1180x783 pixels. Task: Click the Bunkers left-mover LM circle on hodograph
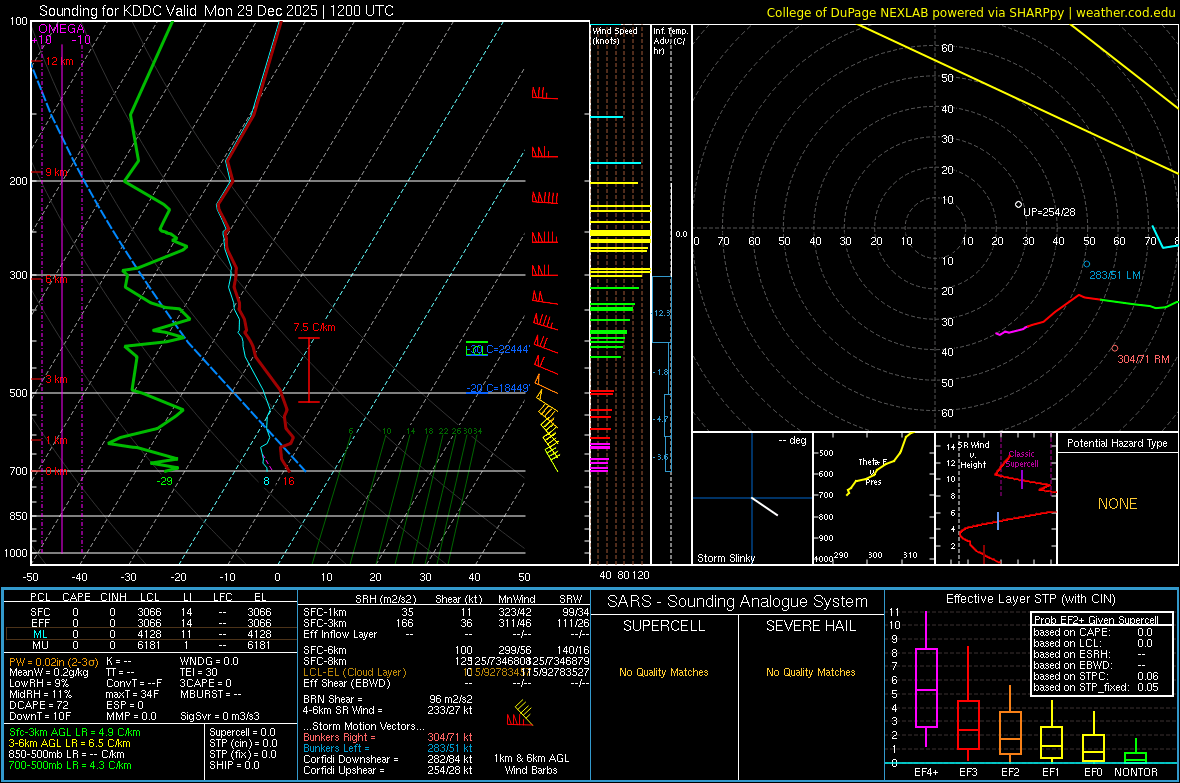pyautogui.click(x=1086, y=264)
